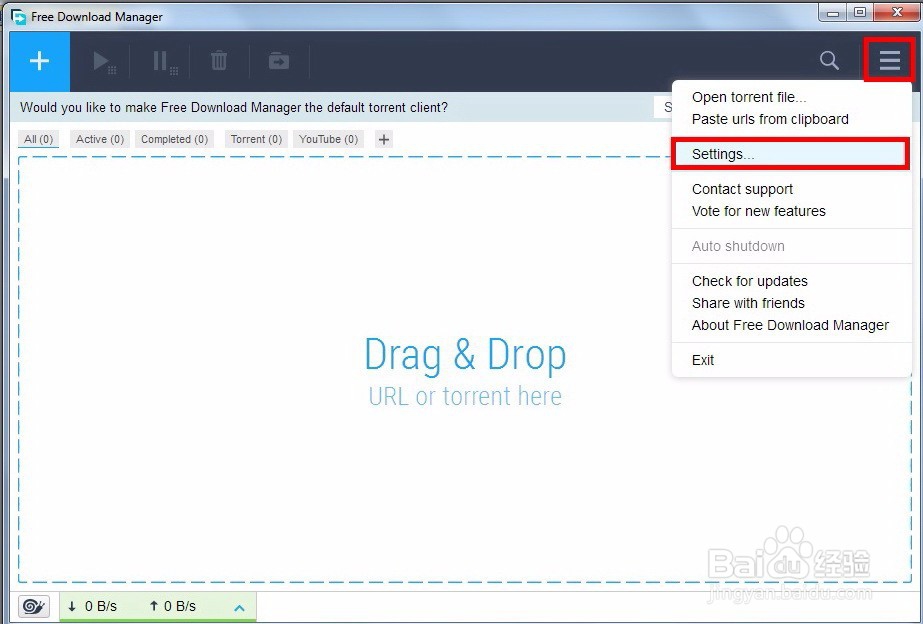Image resolution: width=923 pixels, height=624 pixels.
Task: Click the Auto shutdown menu entry
Action: tap(791, 246)
